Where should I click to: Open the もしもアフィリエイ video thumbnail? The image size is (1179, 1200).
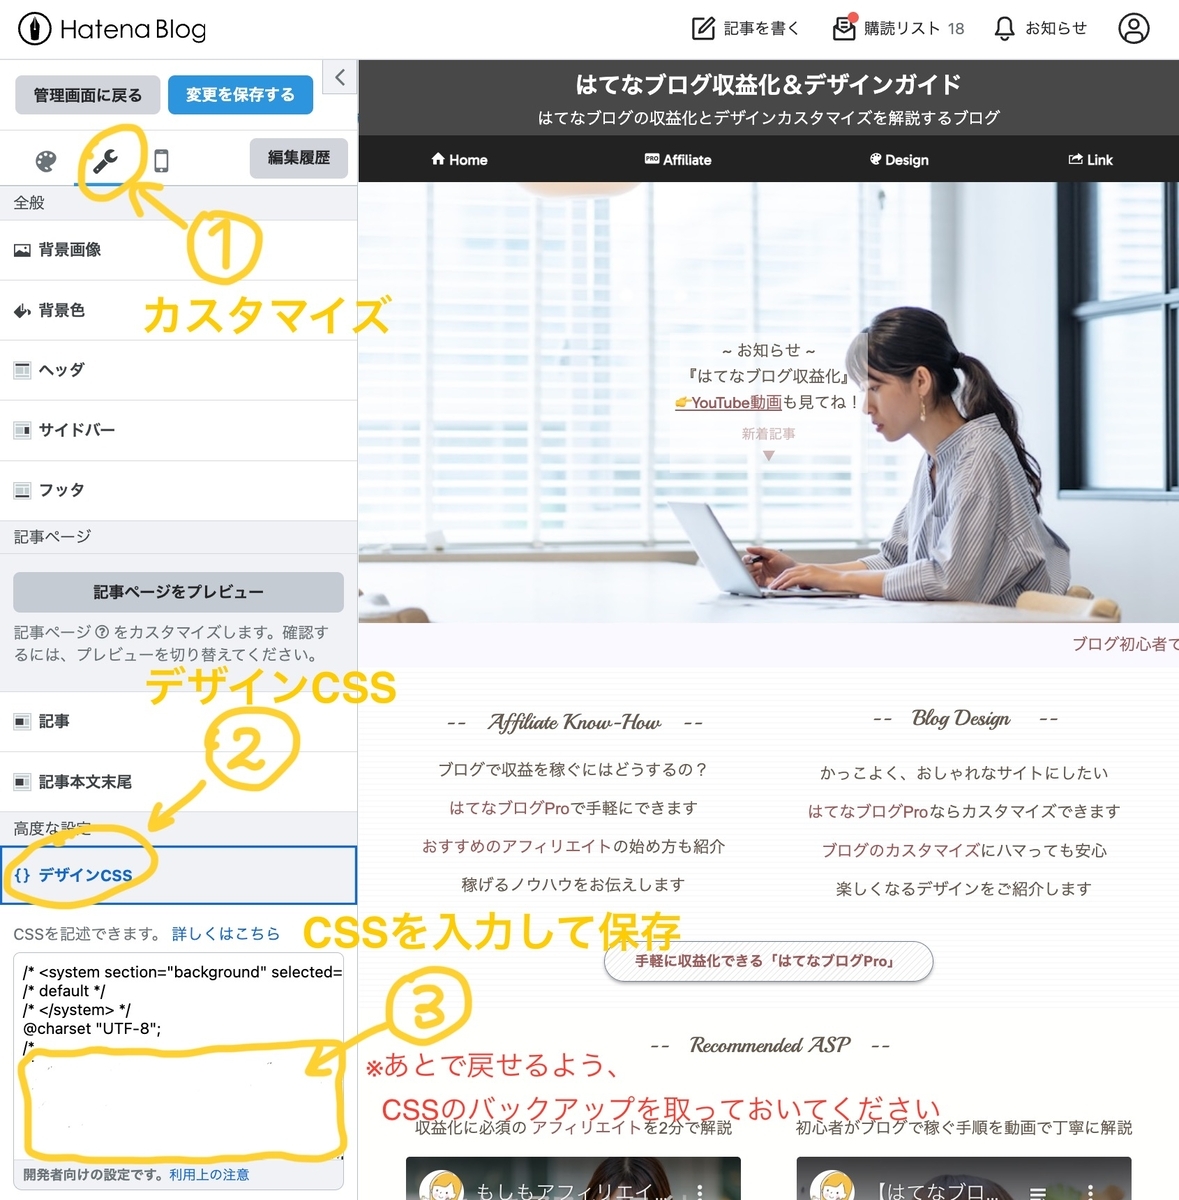tap(573, 1179)
